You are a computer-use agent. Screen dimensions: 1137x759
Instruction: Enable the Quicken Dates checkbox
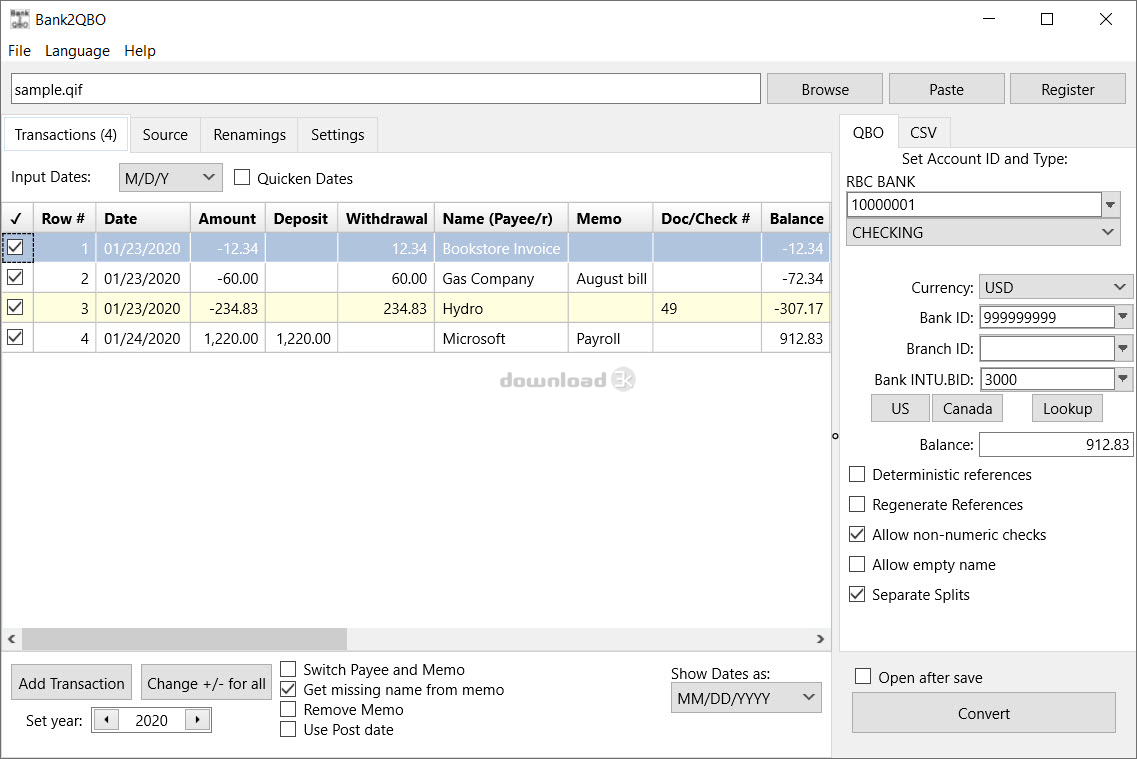click(241, 178)
